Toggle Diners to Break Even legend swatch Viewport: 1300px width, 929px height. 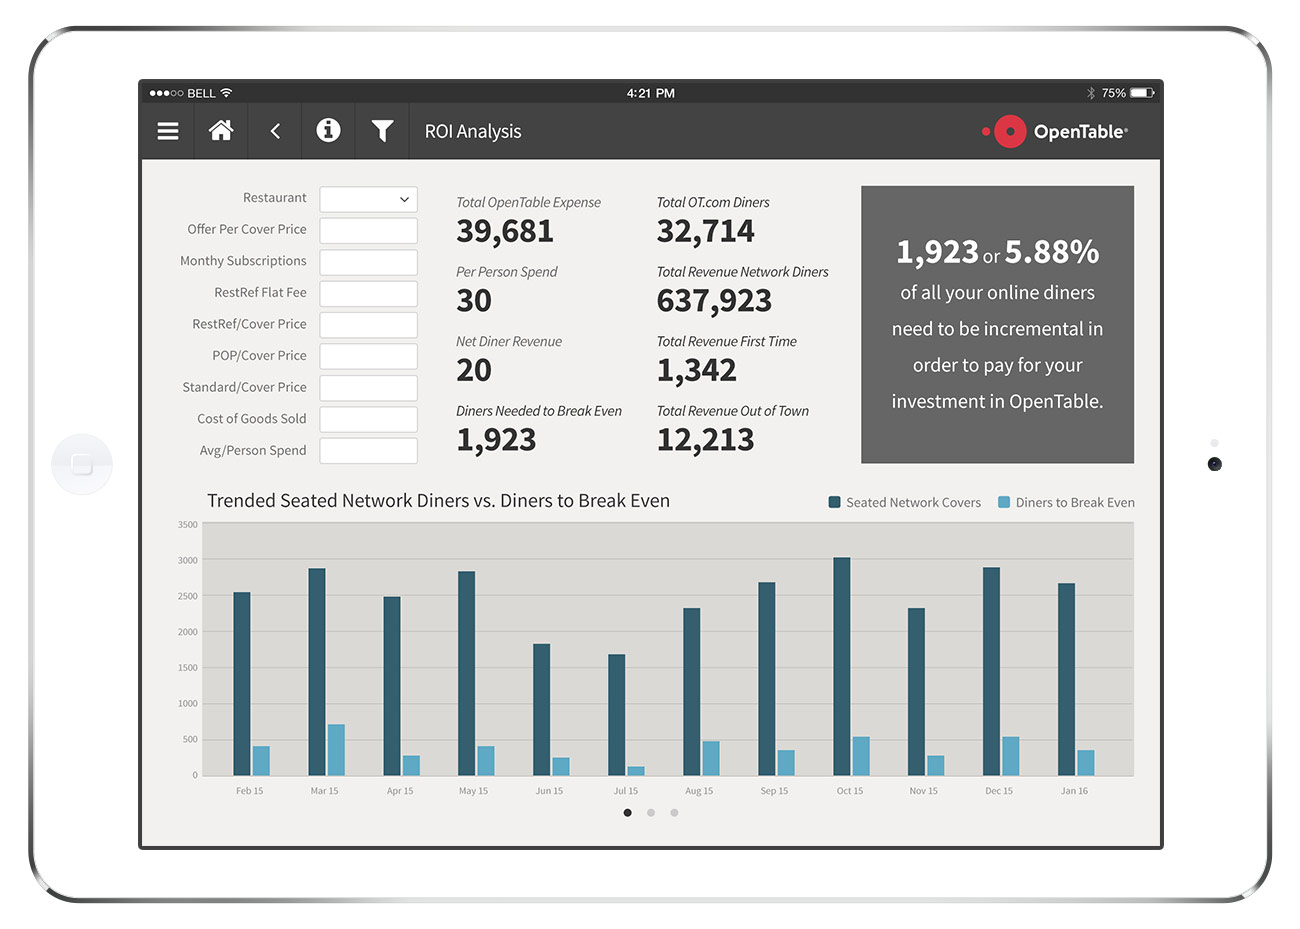coord(1004,502)
